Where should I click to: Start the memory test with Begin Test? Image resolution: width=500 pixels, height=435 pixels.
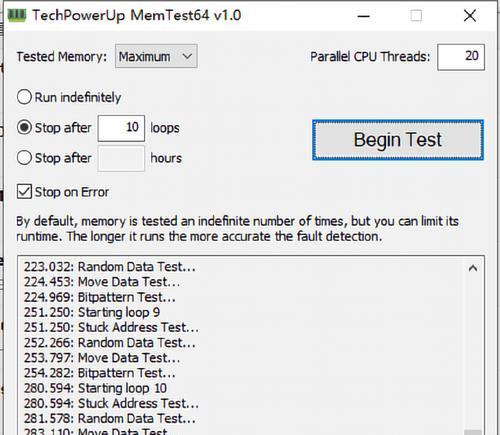(x=398, y=140)
